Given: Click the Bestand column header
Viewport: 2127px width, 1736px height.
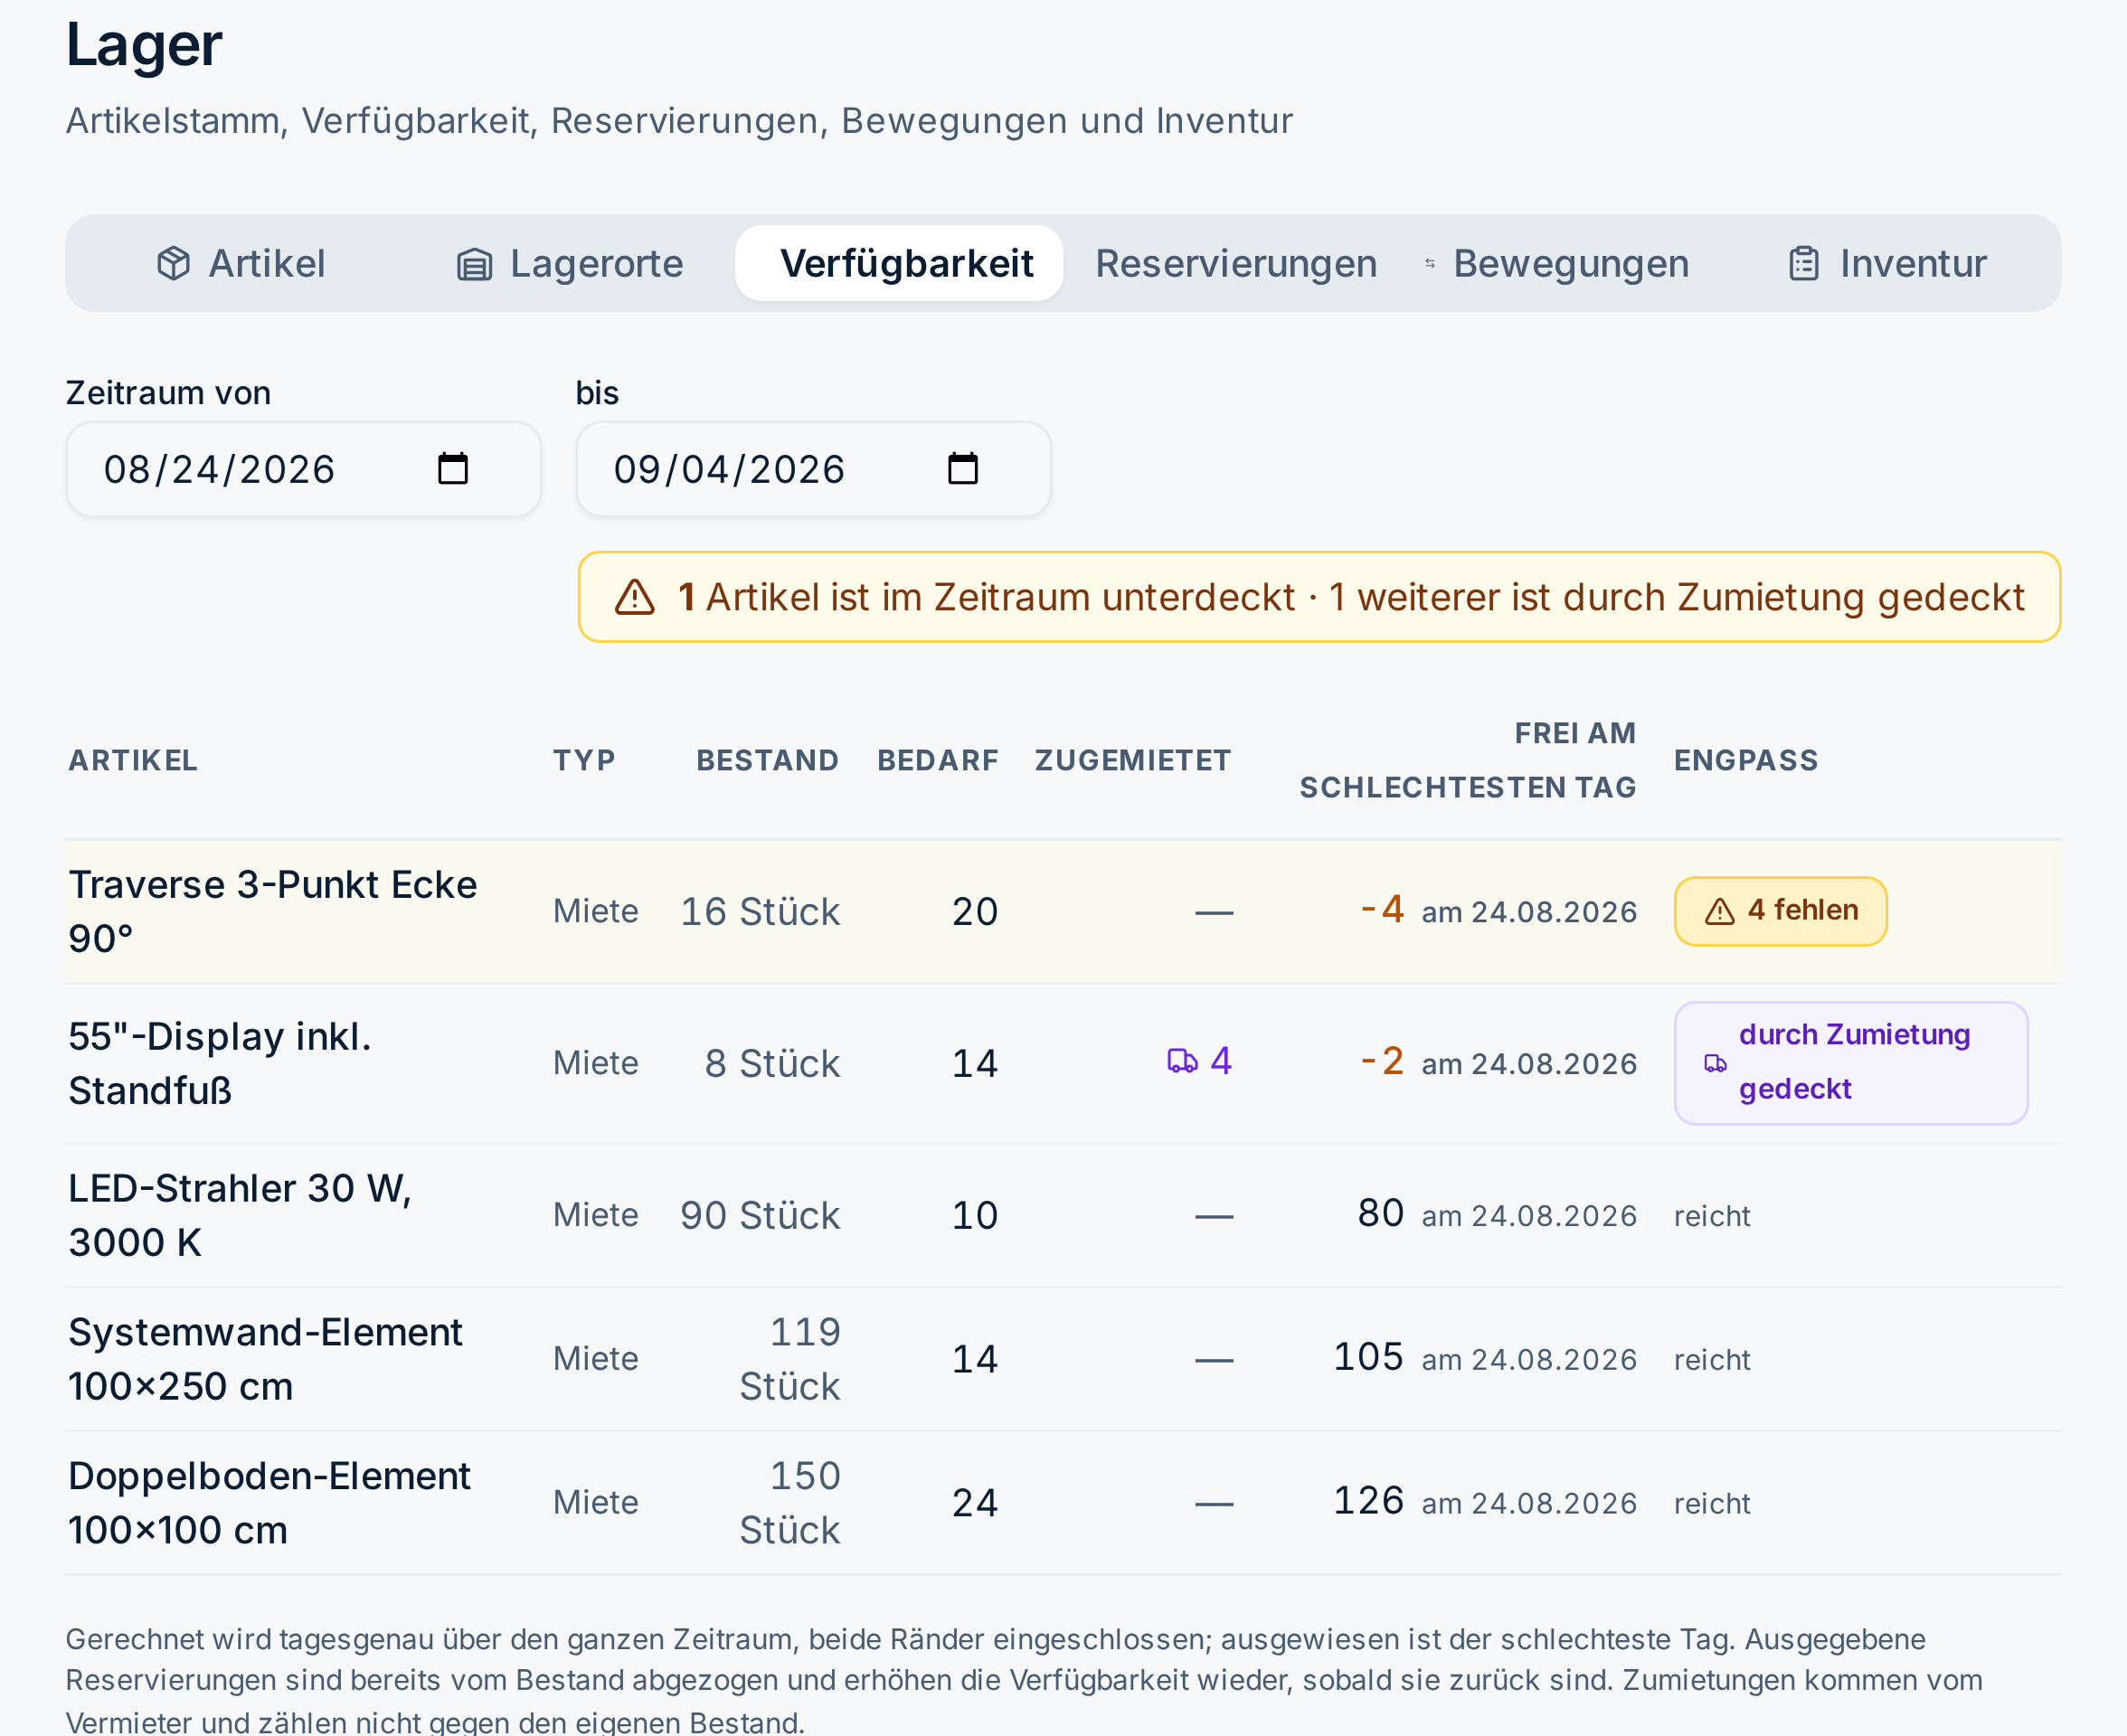Looking at the screenshot, I should 768,760.
